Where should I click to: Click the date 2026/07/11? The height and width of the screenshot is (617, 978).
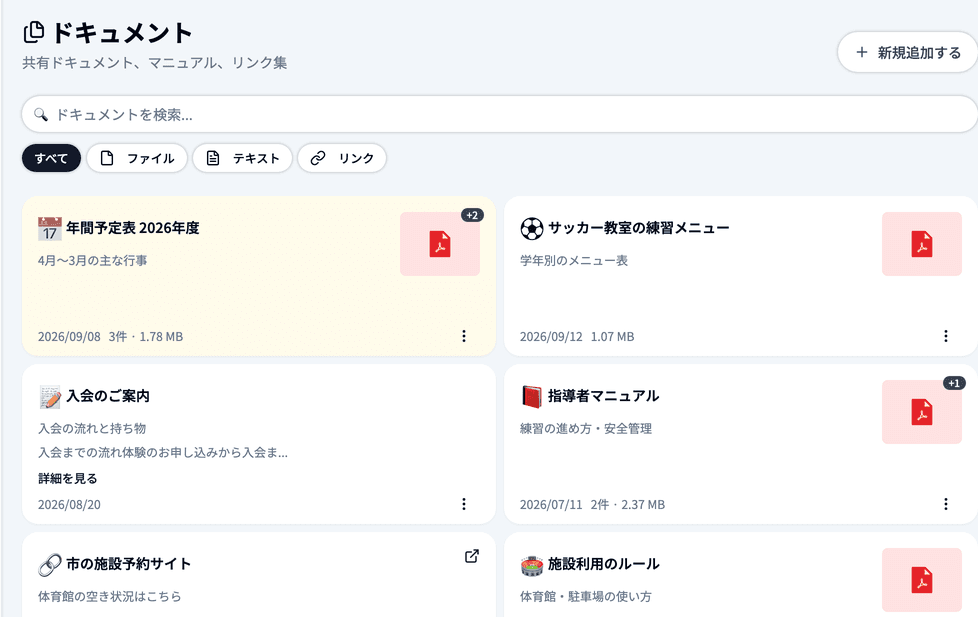[x=551, y=505]
